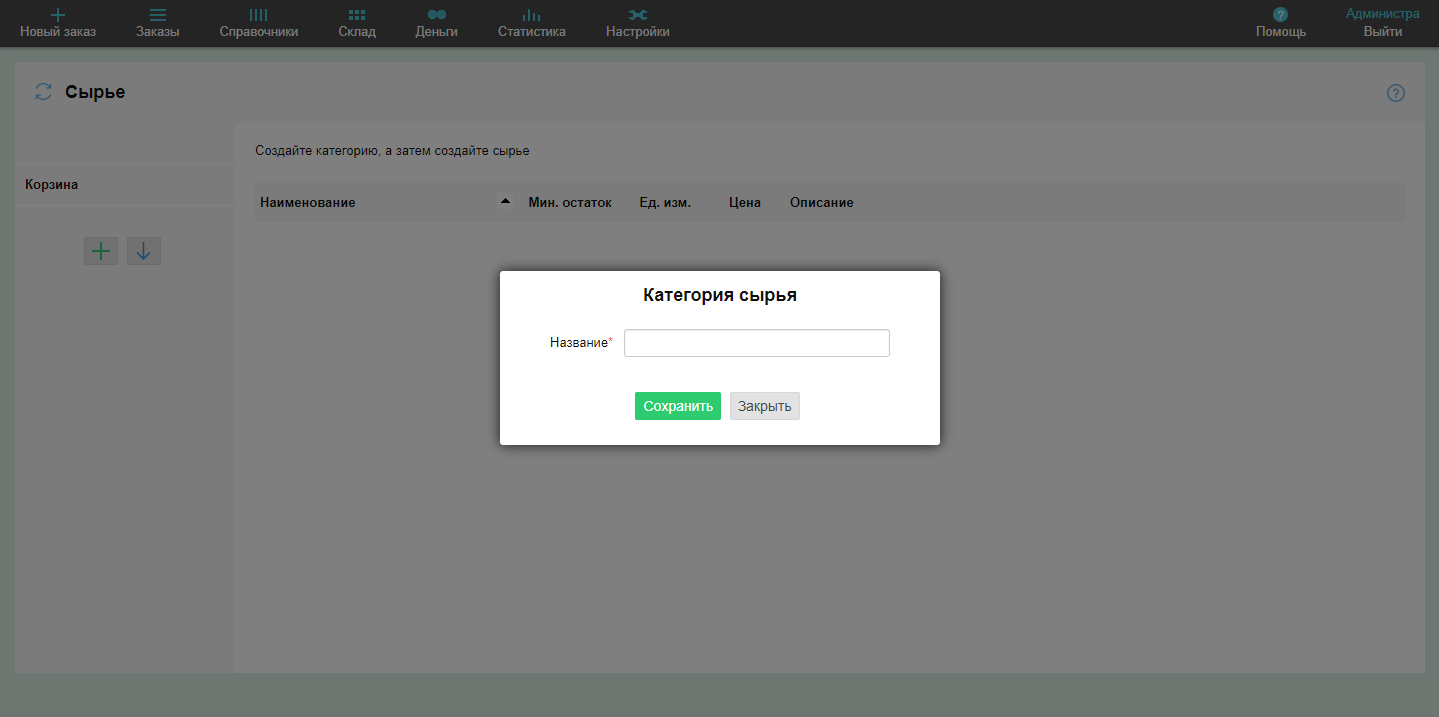Click the refresh icon beside Сырье

43,92
